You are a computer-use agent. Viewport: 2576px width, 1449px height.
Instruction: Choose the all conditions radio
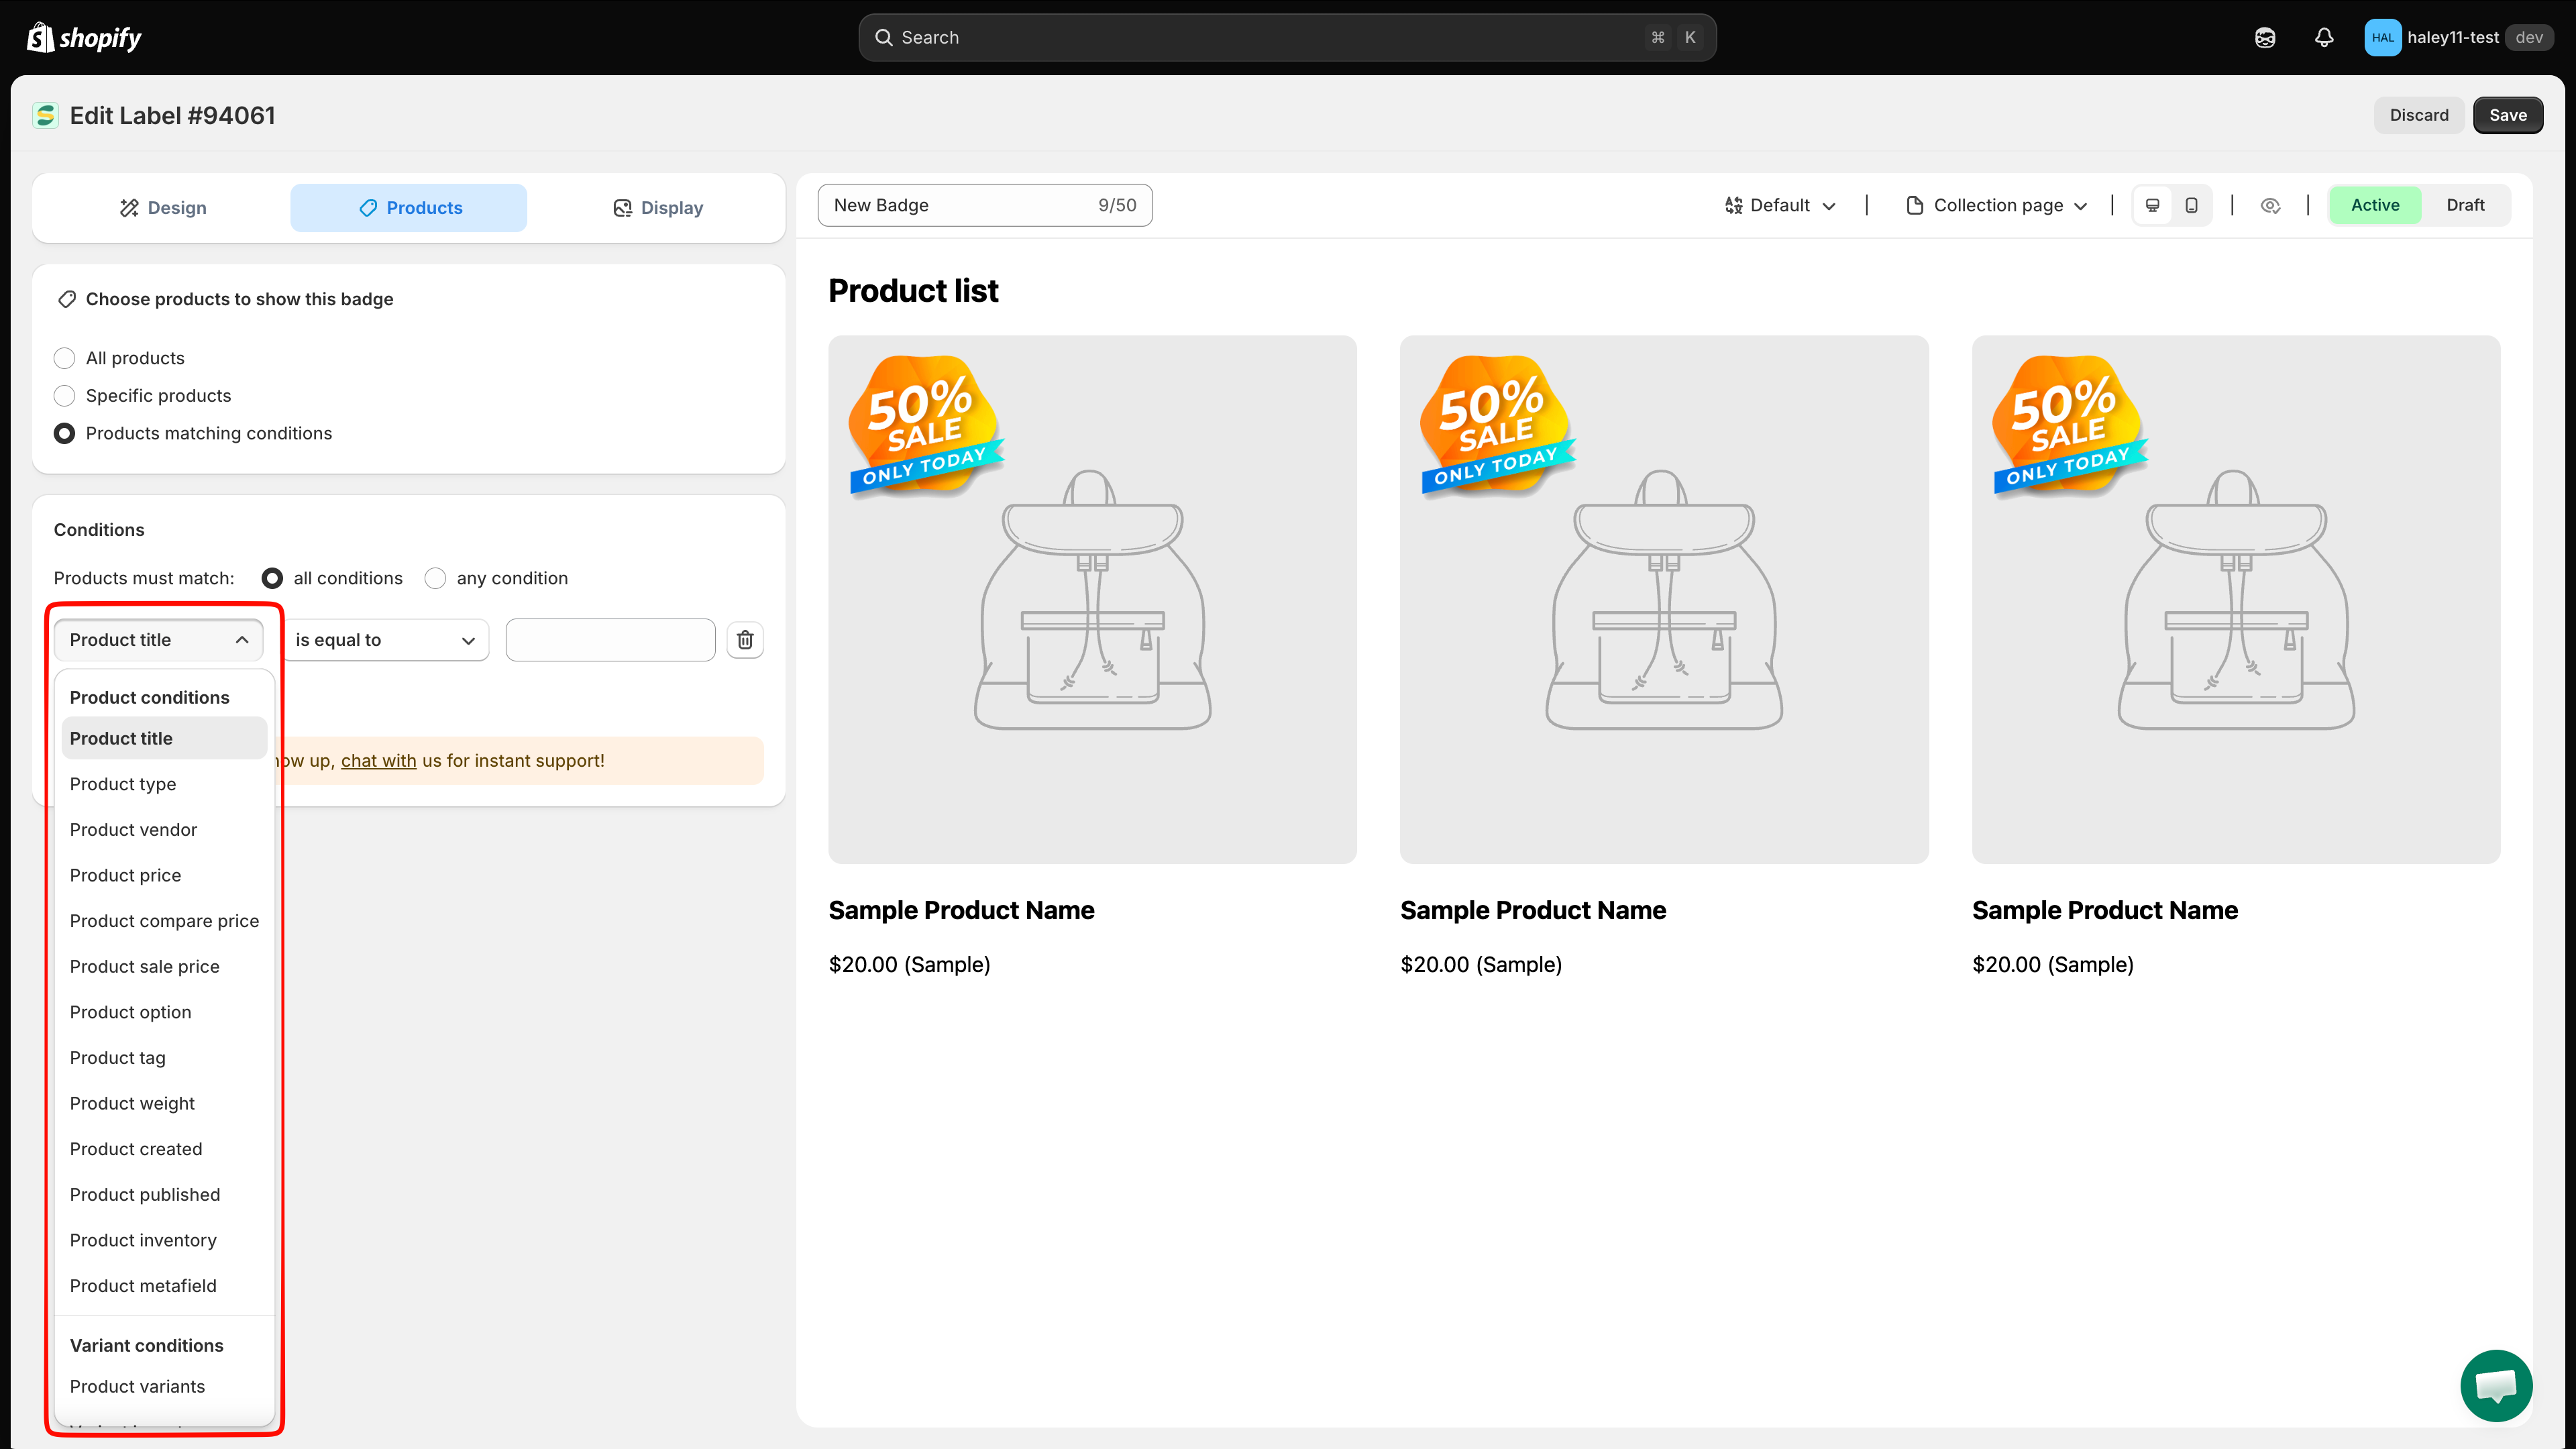272,578
